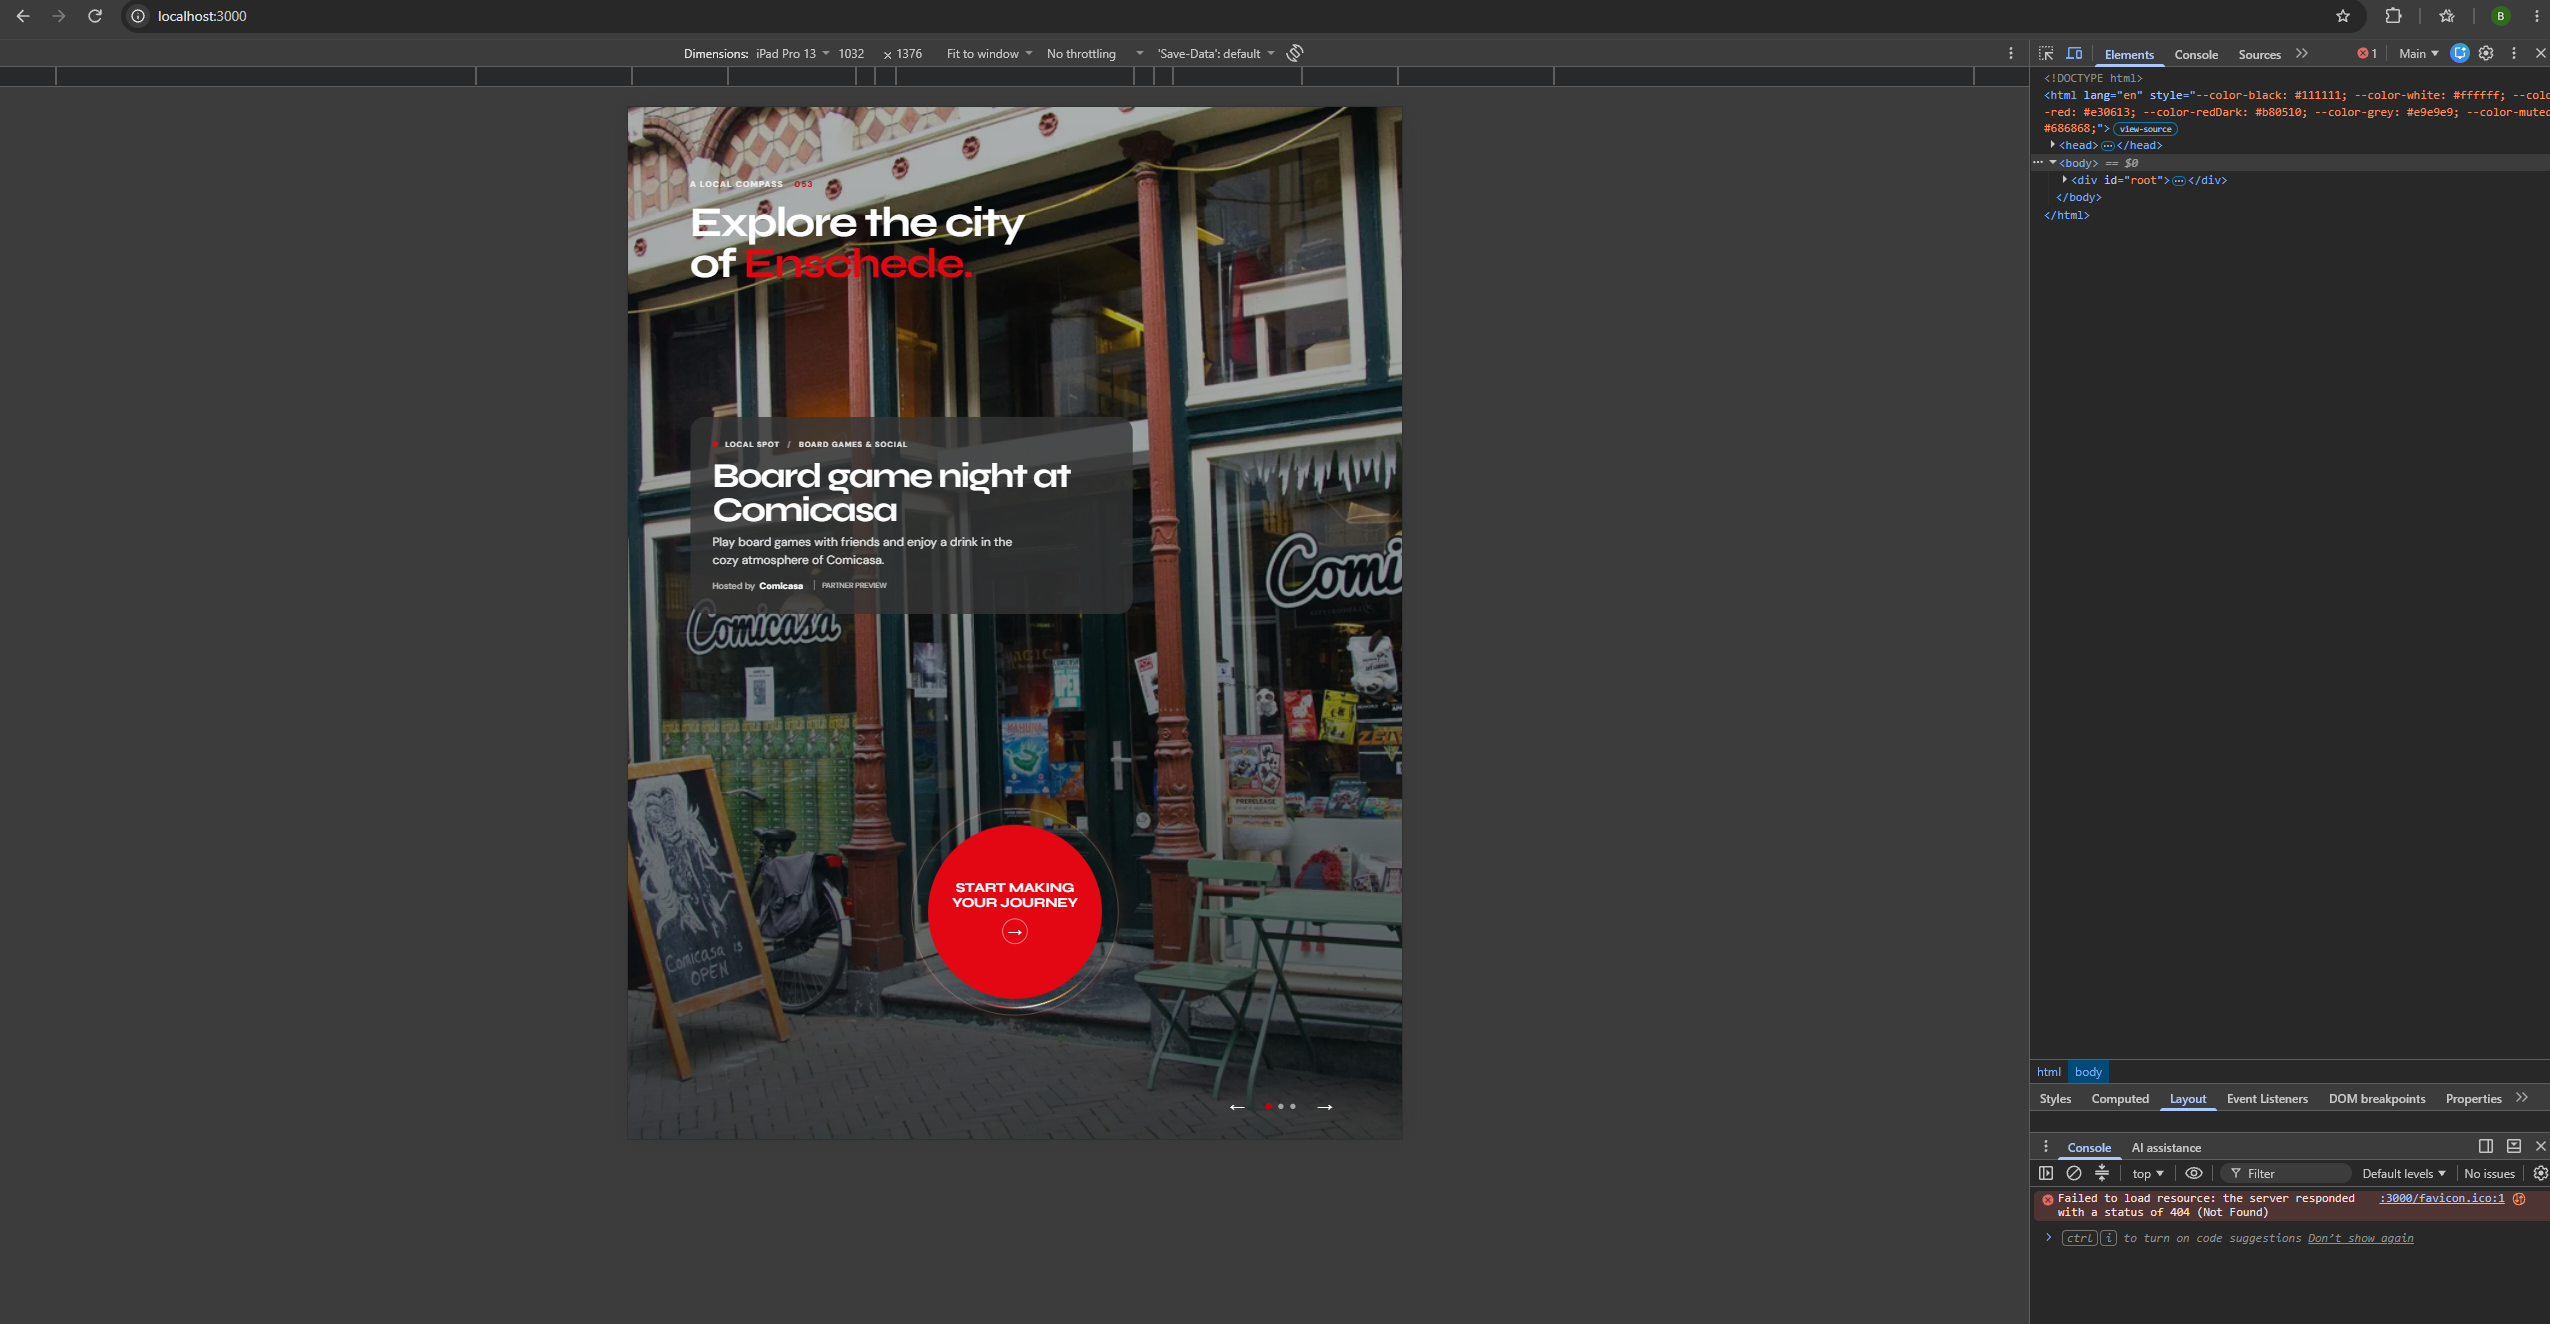This screenshot has height=1324, width=2550.
Task: Go to next slide with right arrow
Action: tap(1325, 1107)
